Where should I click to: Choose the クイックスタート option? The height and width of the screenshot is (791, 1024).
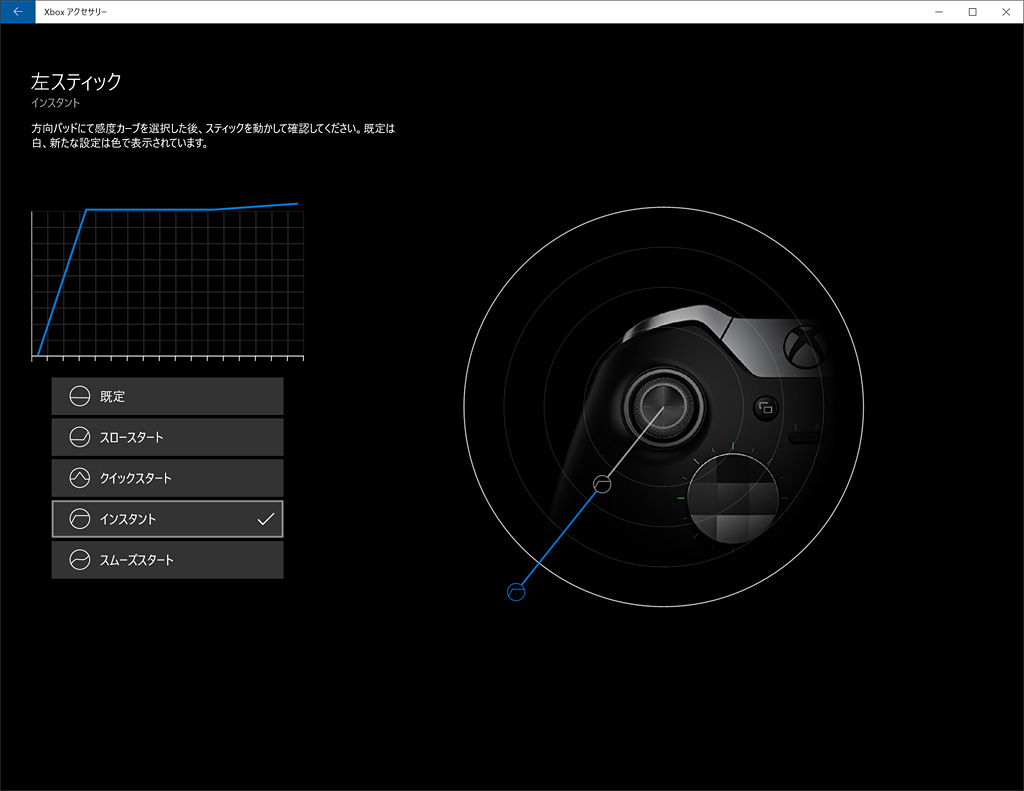pyautogui.click(x=167, y=478)
